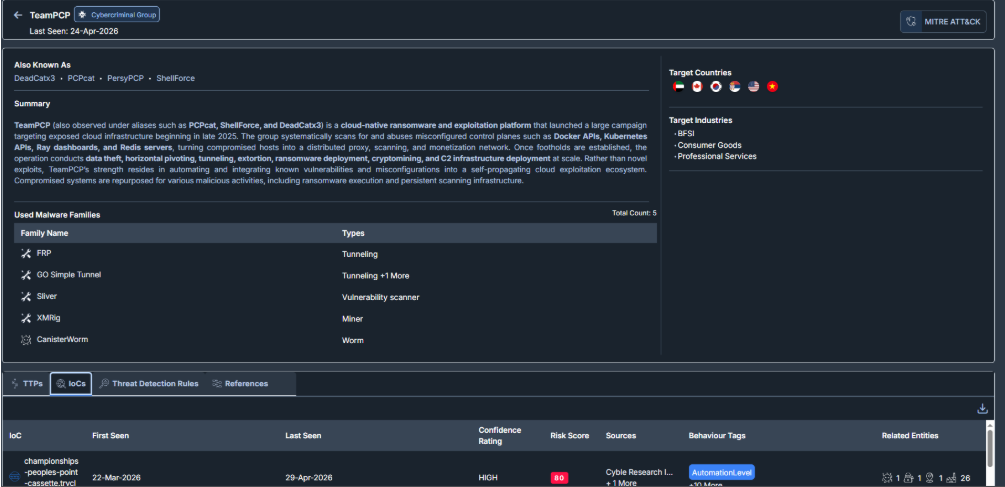Select the Serbia flag icon
Image resolution: width=1005 pixels, height=487 pixels.
(735, 87)
